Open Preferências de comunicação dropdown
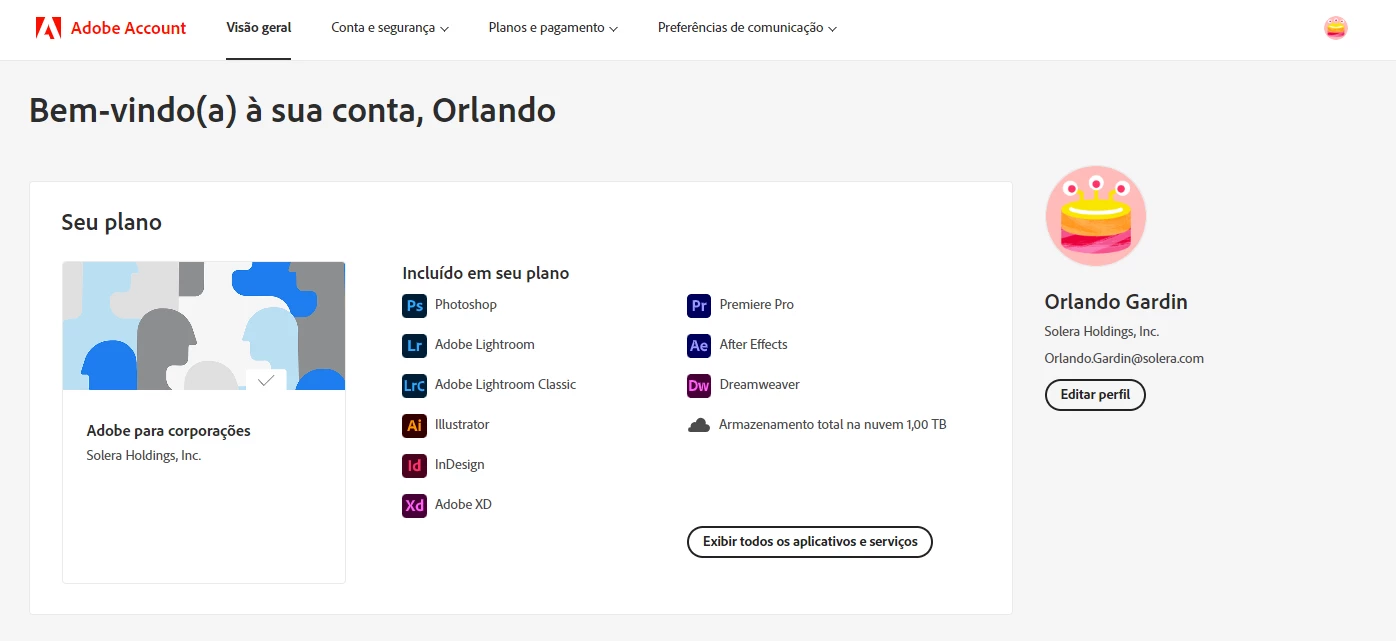 747,28
